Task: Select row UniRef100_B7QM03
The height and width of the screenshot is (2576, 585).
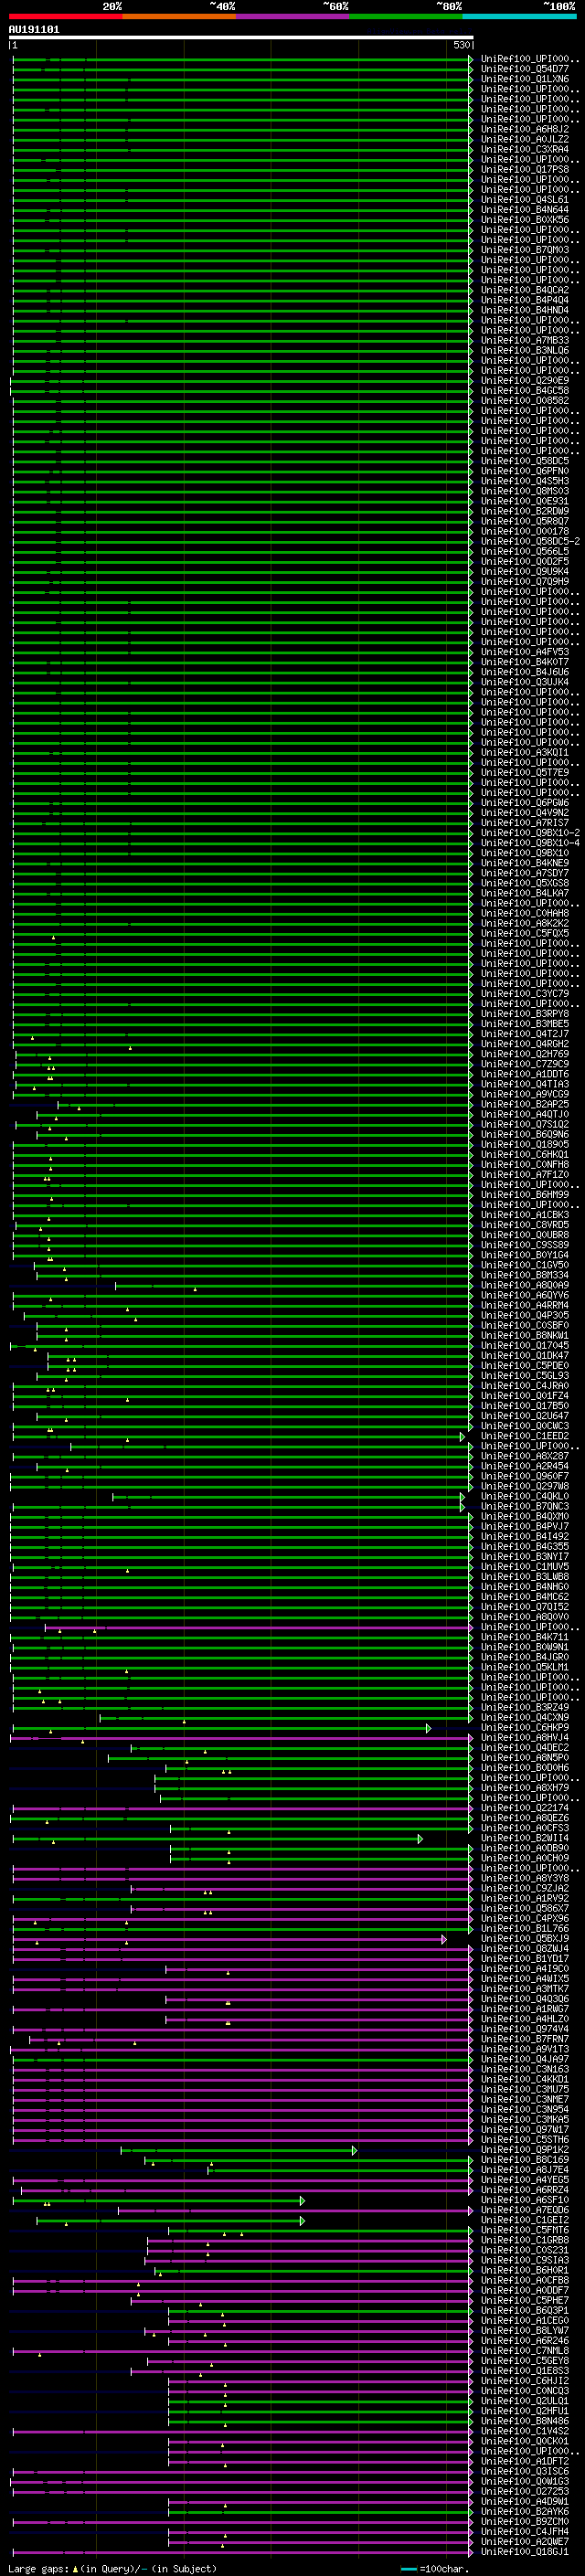Action: pos(525,251)
